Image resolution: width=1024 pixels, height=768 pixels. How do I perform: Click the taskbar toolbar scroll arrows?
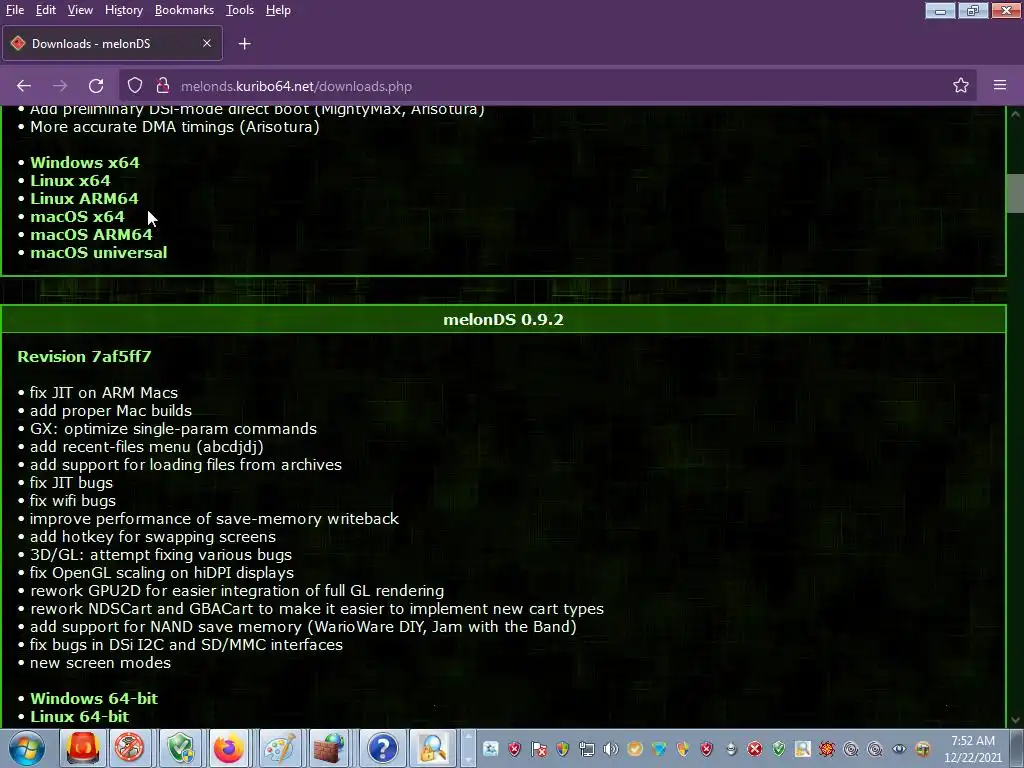468,748
